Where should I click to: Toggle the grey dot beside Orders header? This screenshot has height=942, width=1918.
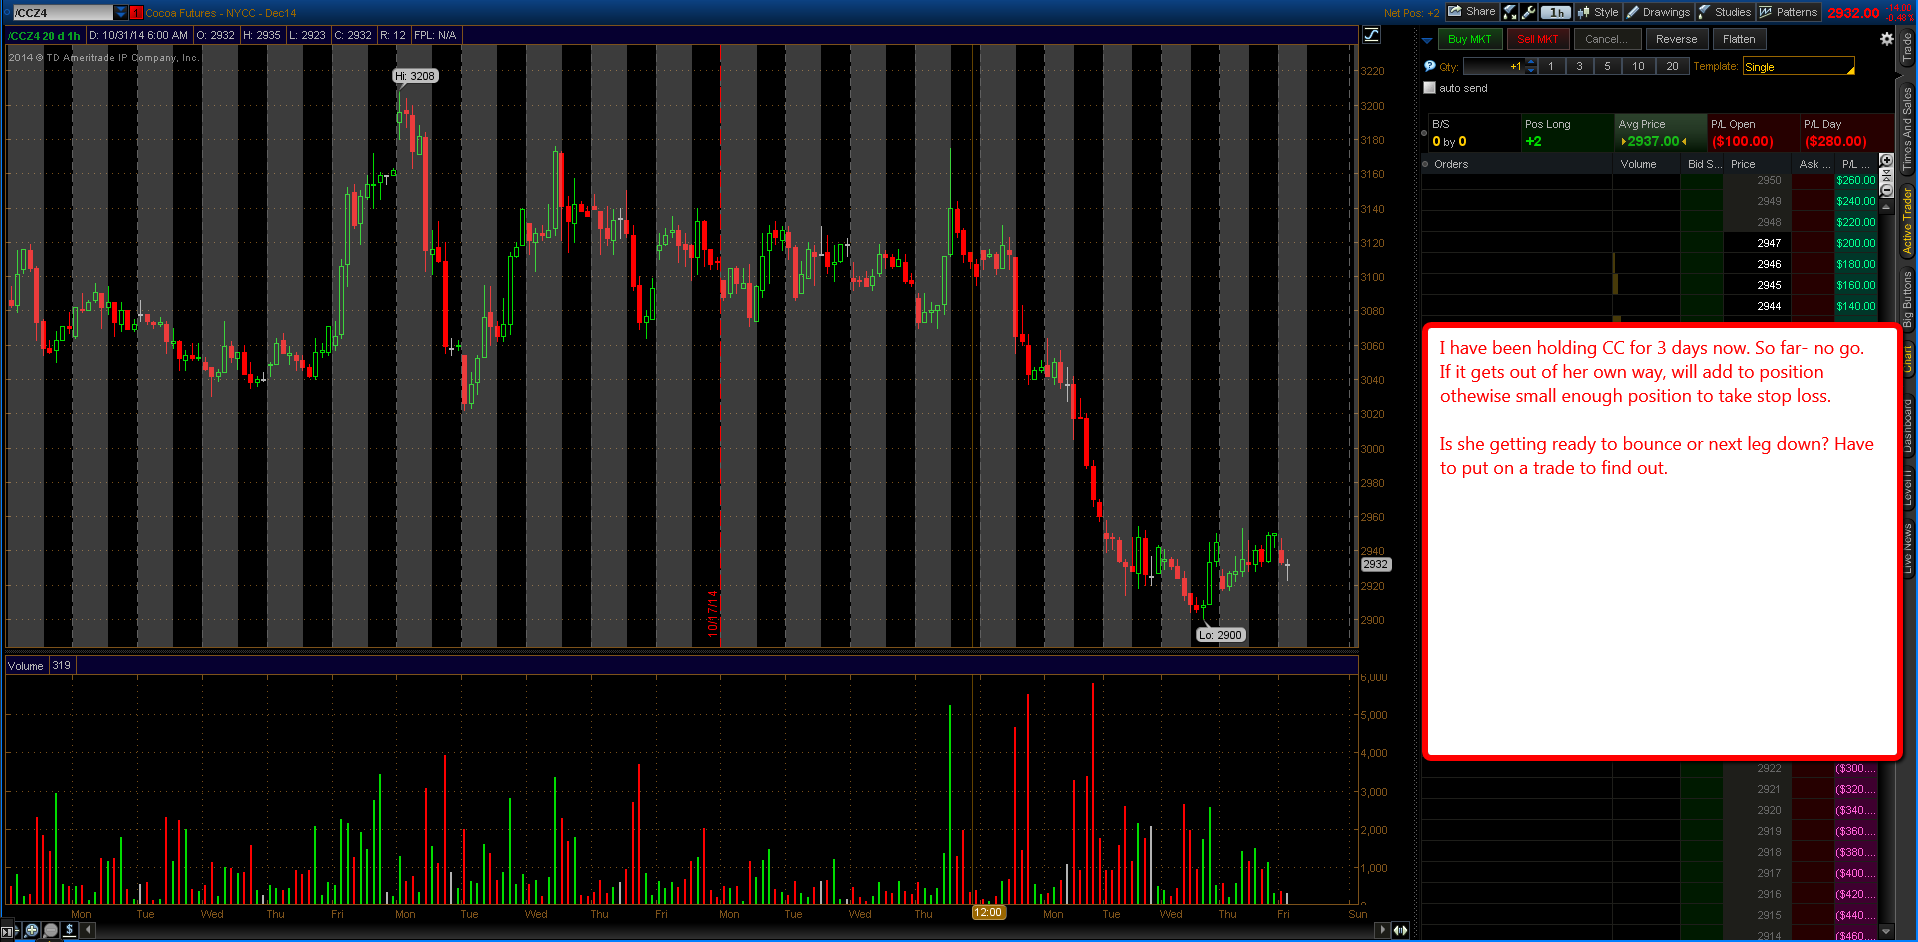click(1425, 164)
